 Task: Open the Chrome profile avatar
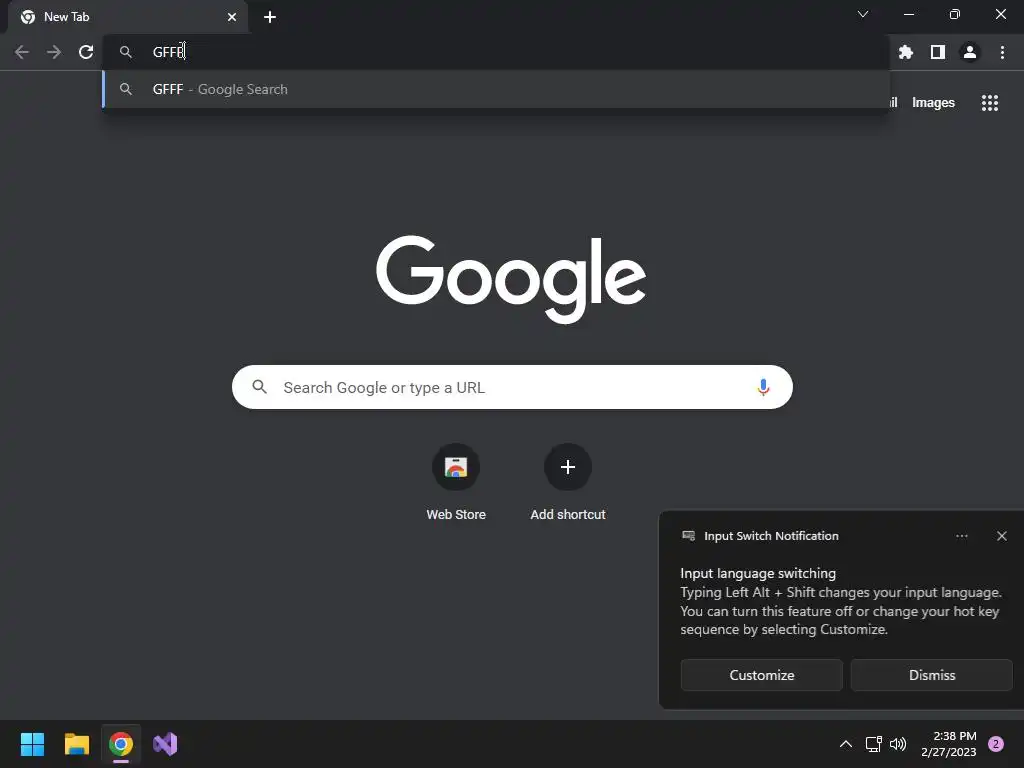(x=970, y=52)
